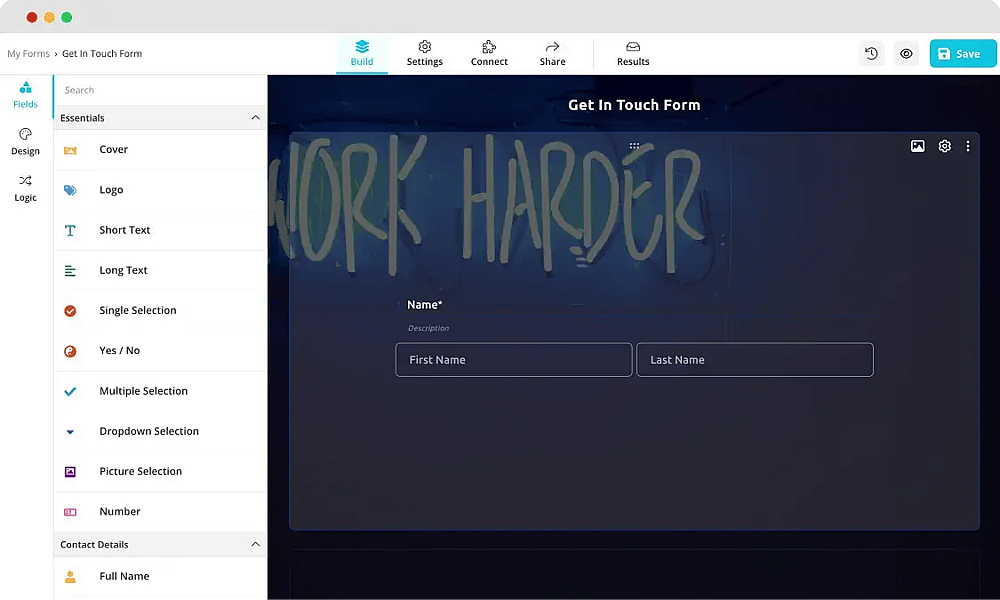Click the drag handle above the cover

pos(634,146)
